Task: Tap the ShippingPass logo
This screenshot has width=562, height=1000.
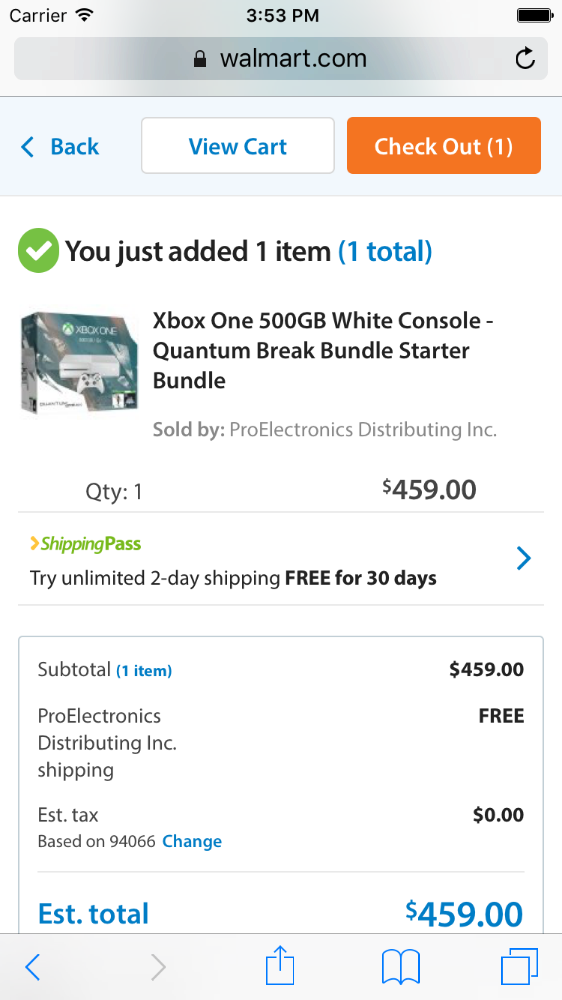Action: pos(85,544)
